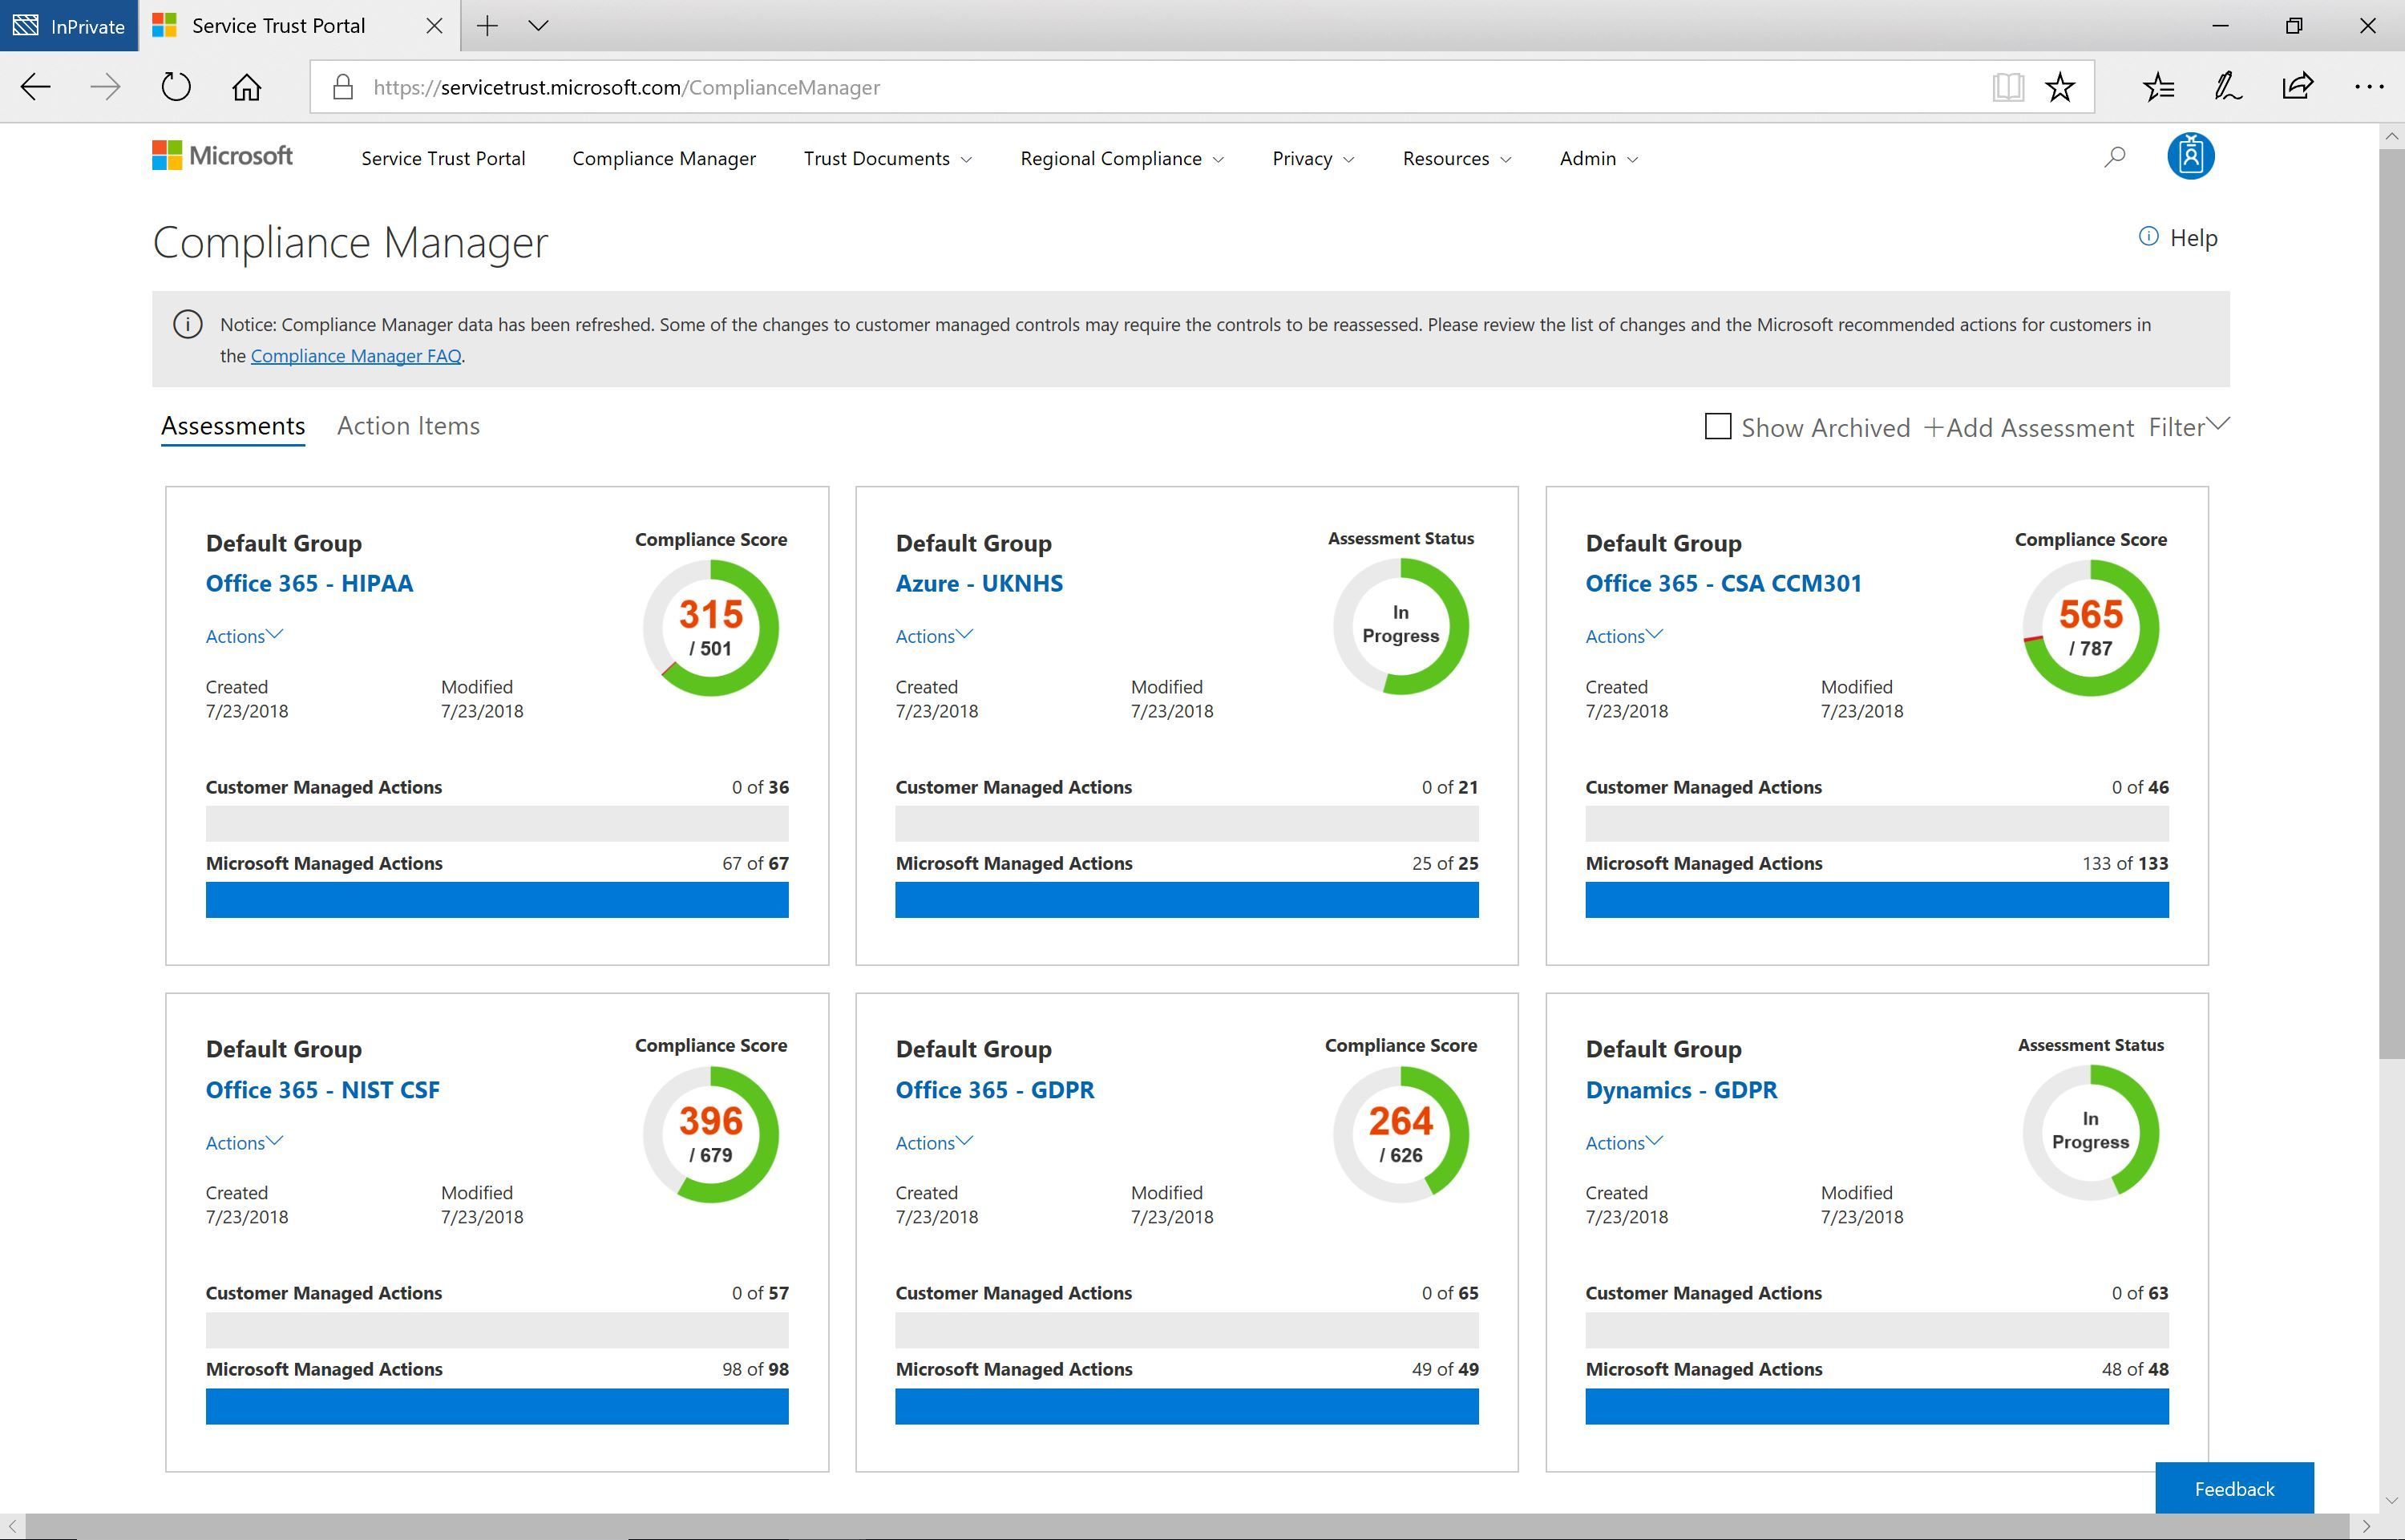2405x1540 pixels.
Task: Open the Compliance Manager FAQ link
Action: click(355, 355)
